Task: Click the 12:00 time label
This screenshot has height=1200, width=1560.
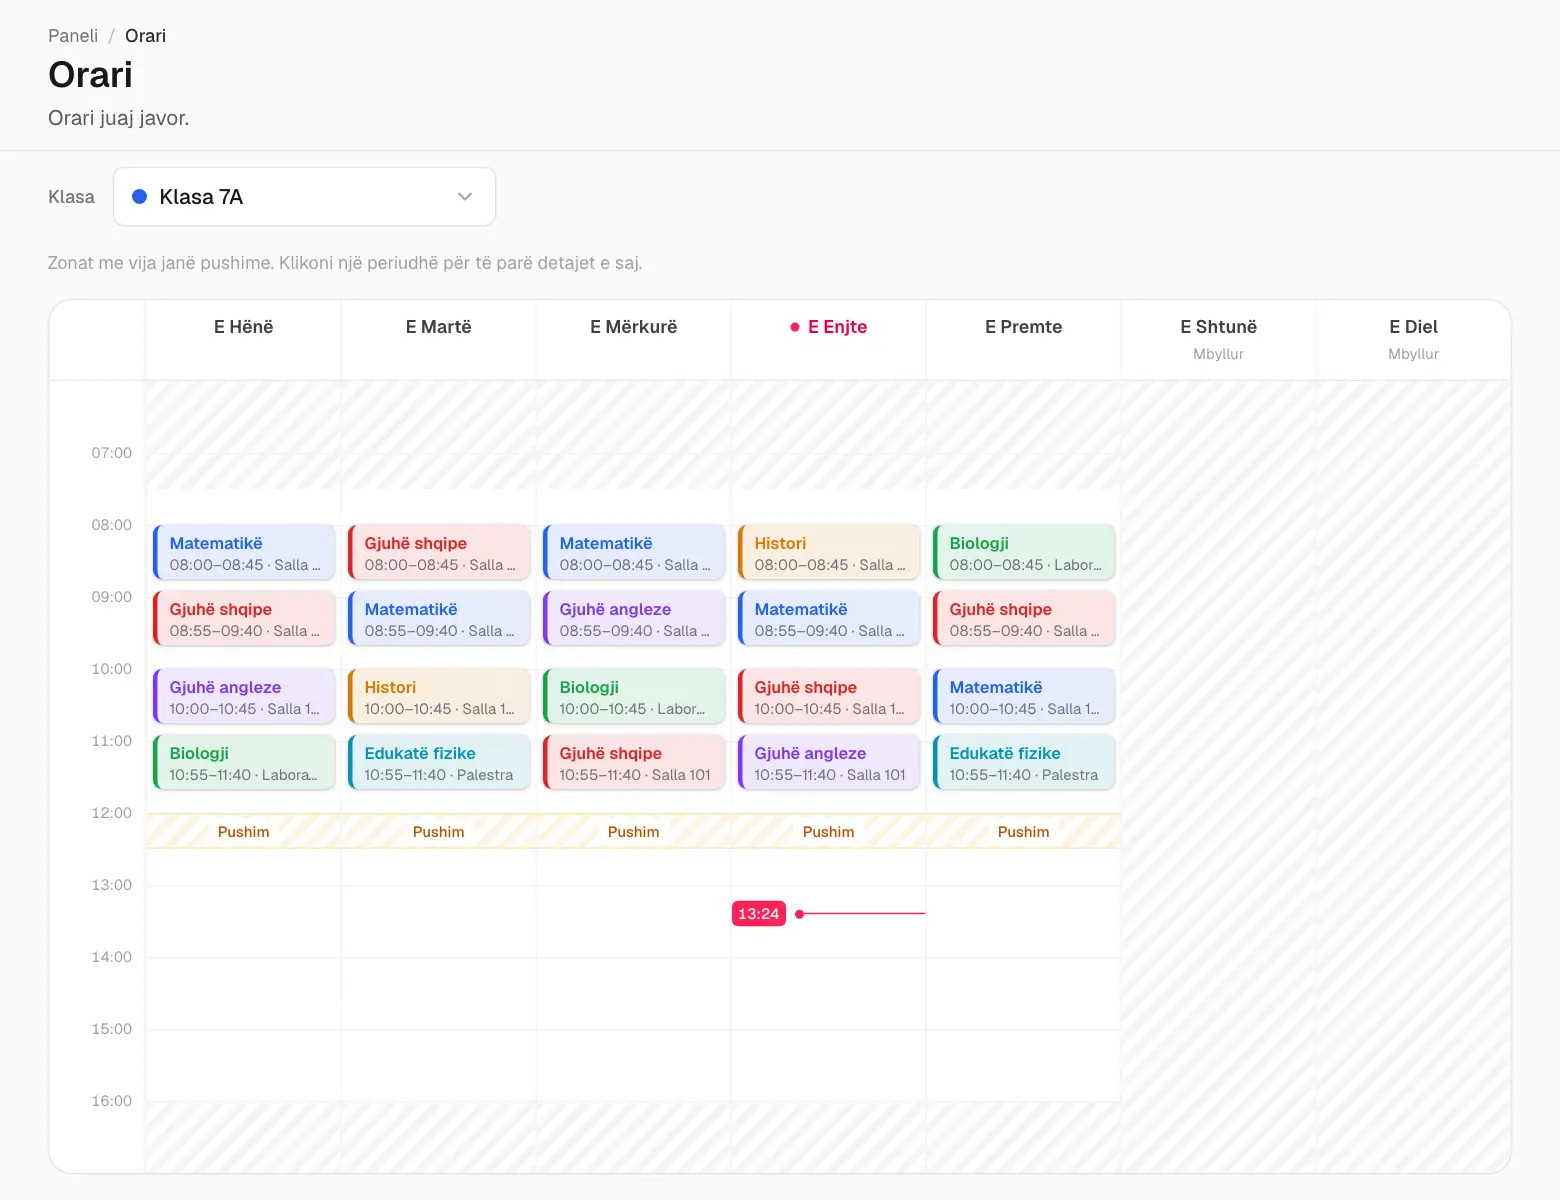Action: click(112, 813)
